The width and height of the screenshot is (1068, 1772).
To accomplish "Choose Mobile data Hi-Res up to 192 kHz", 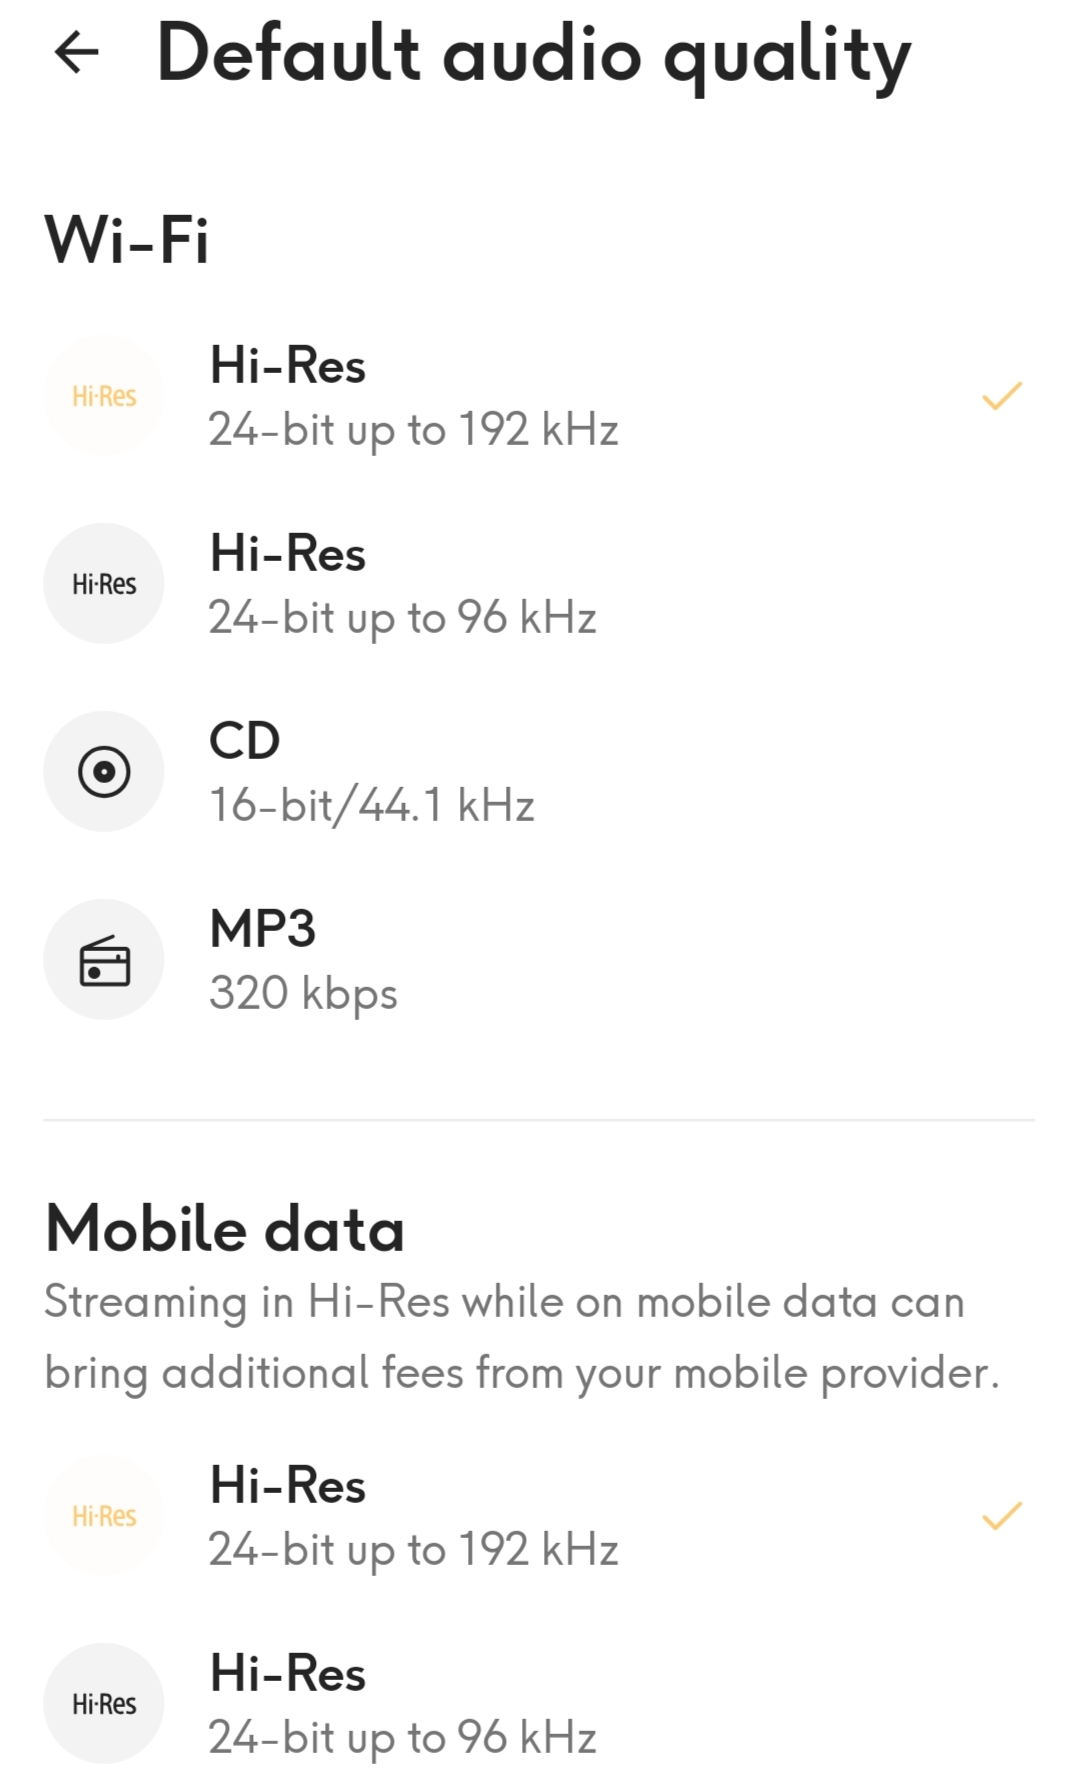I will click(x=413, y=1517).
